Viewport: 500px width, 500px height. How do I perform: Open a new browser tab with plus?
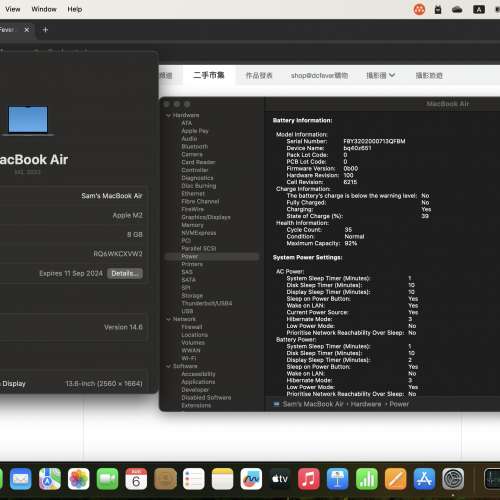[45, 30]
